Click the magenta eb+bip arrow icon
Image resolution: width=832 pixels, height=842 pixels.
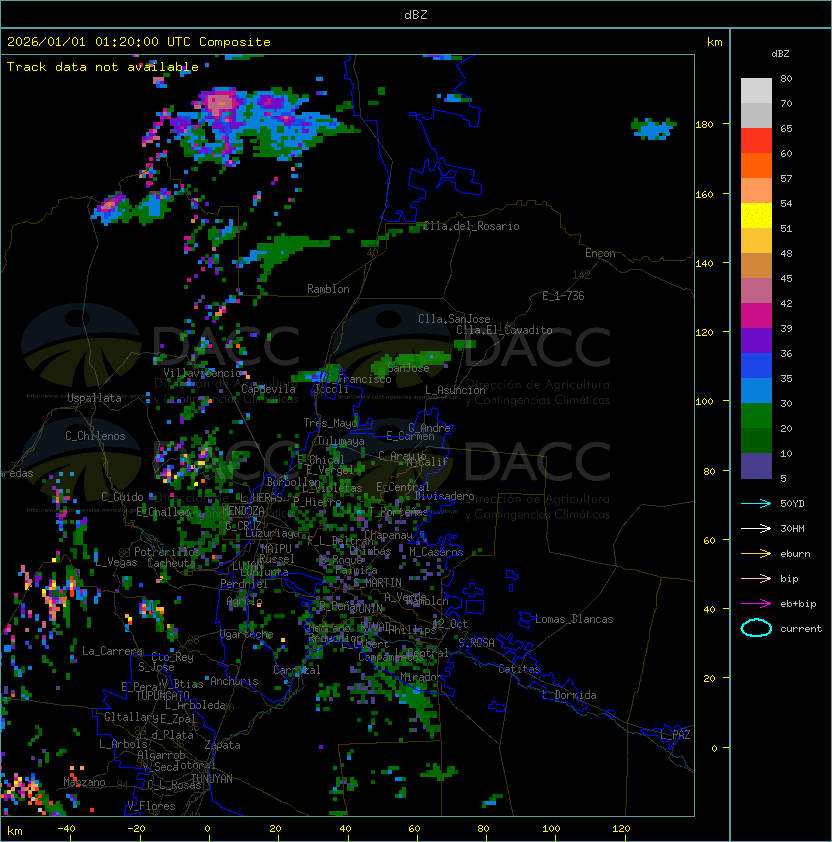pos(756,603)
